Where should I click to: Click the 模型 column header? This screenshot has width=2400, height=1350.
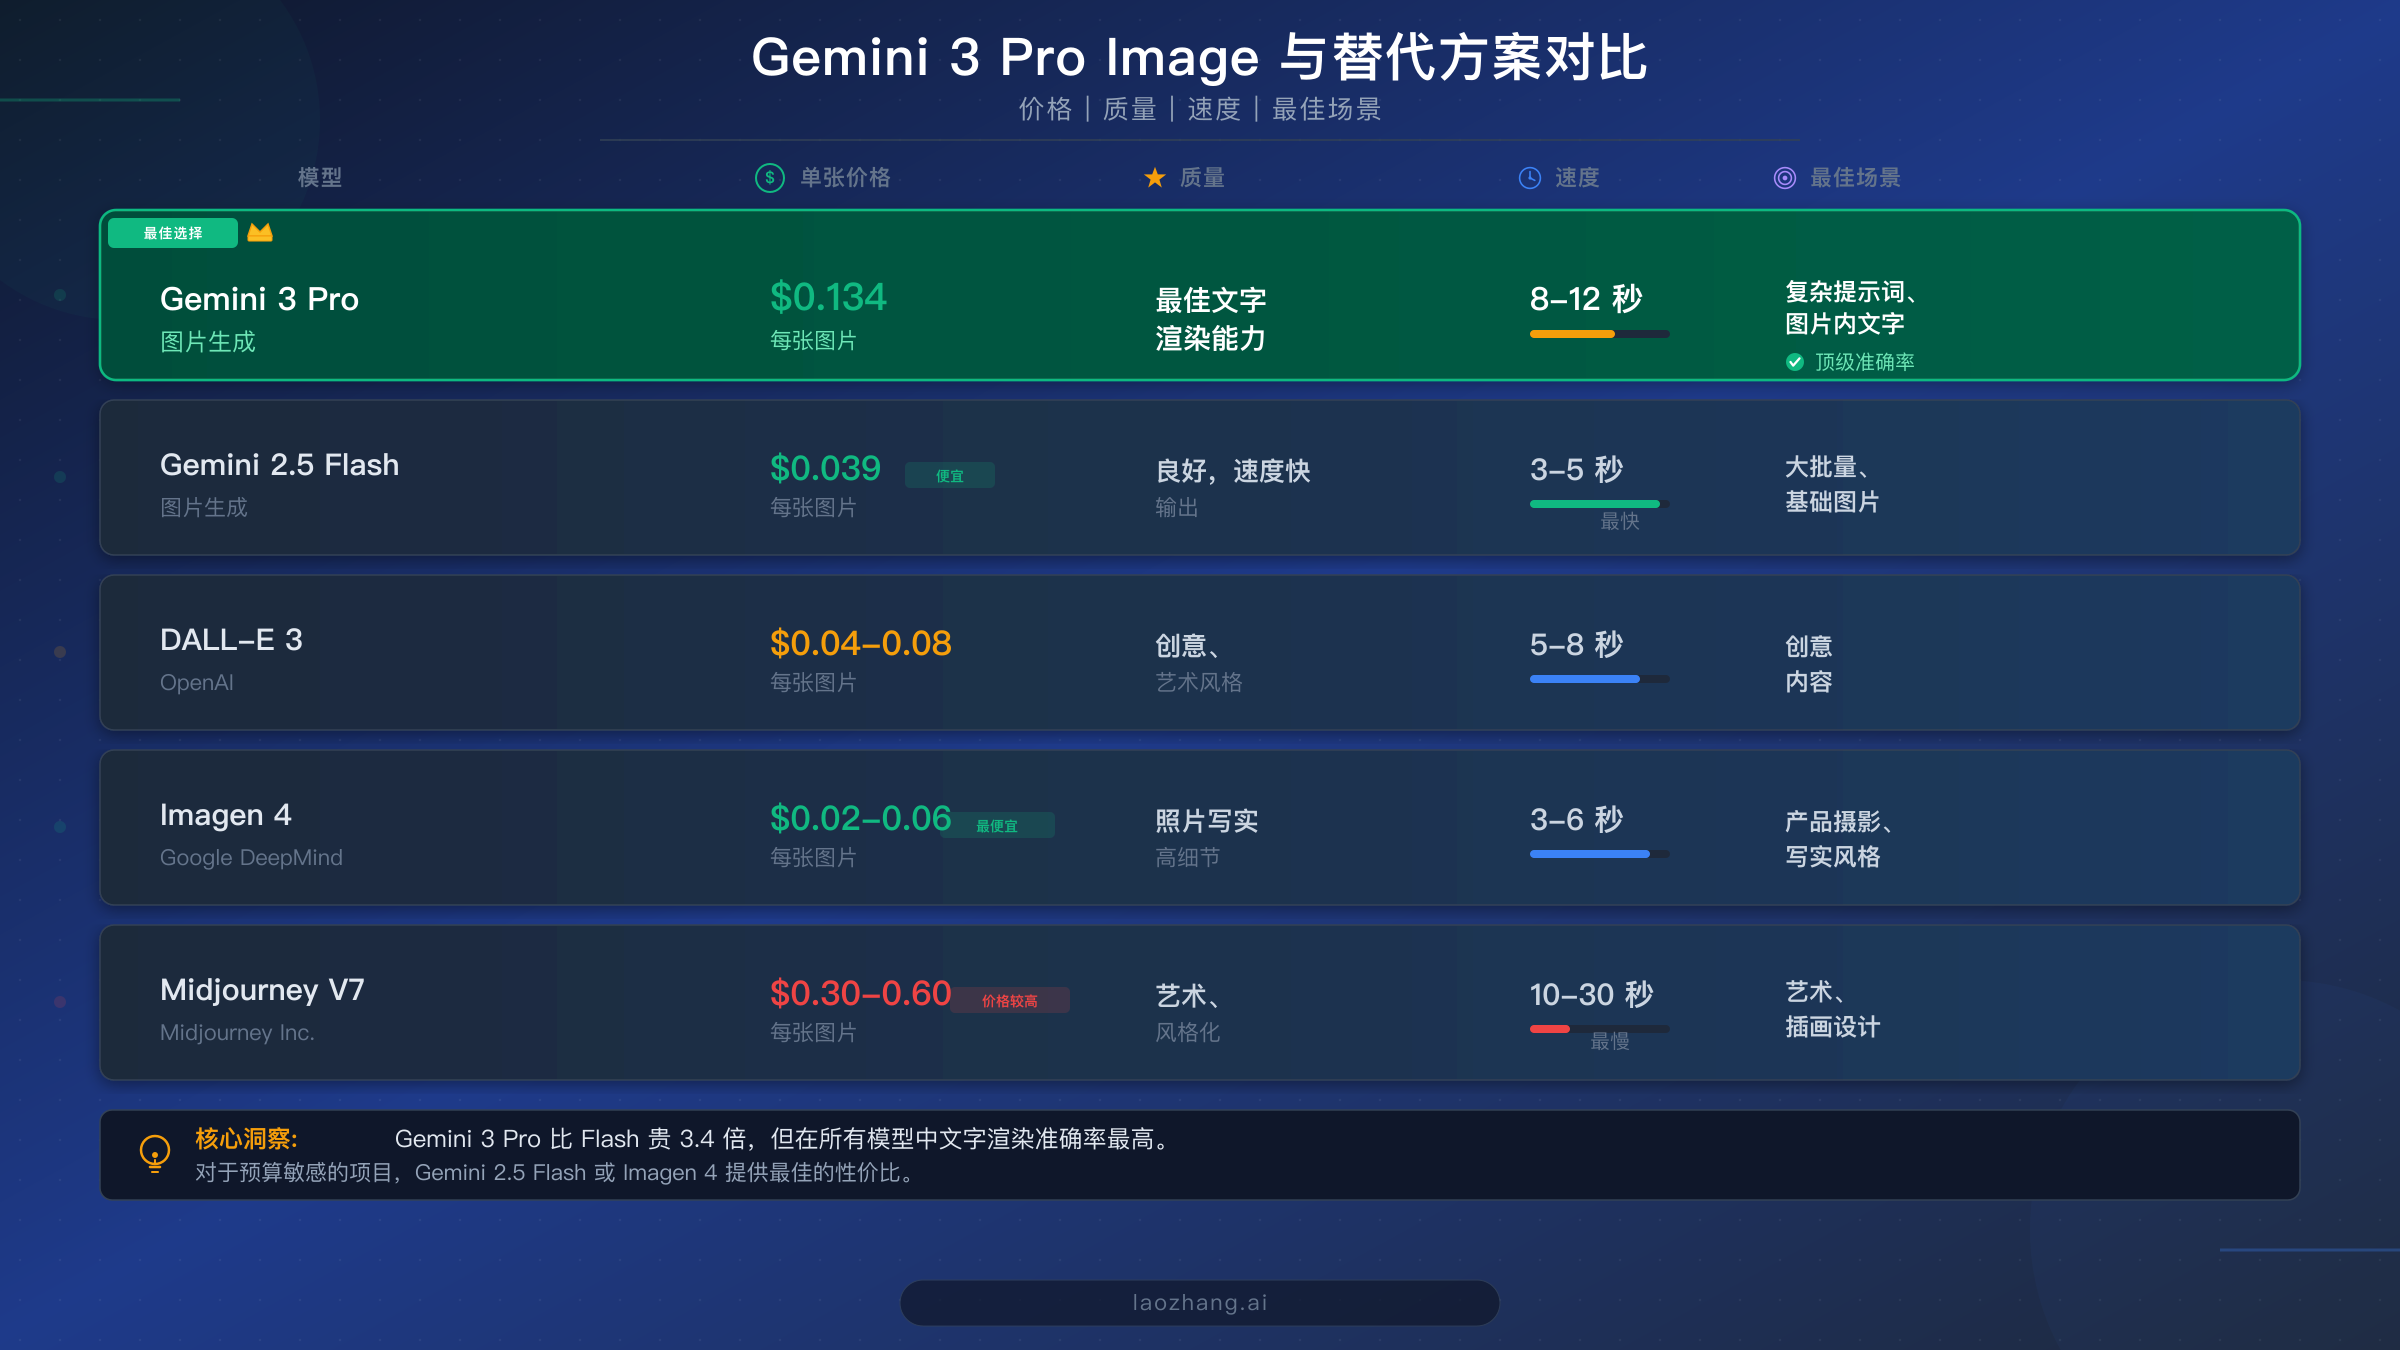pos(318,178)
